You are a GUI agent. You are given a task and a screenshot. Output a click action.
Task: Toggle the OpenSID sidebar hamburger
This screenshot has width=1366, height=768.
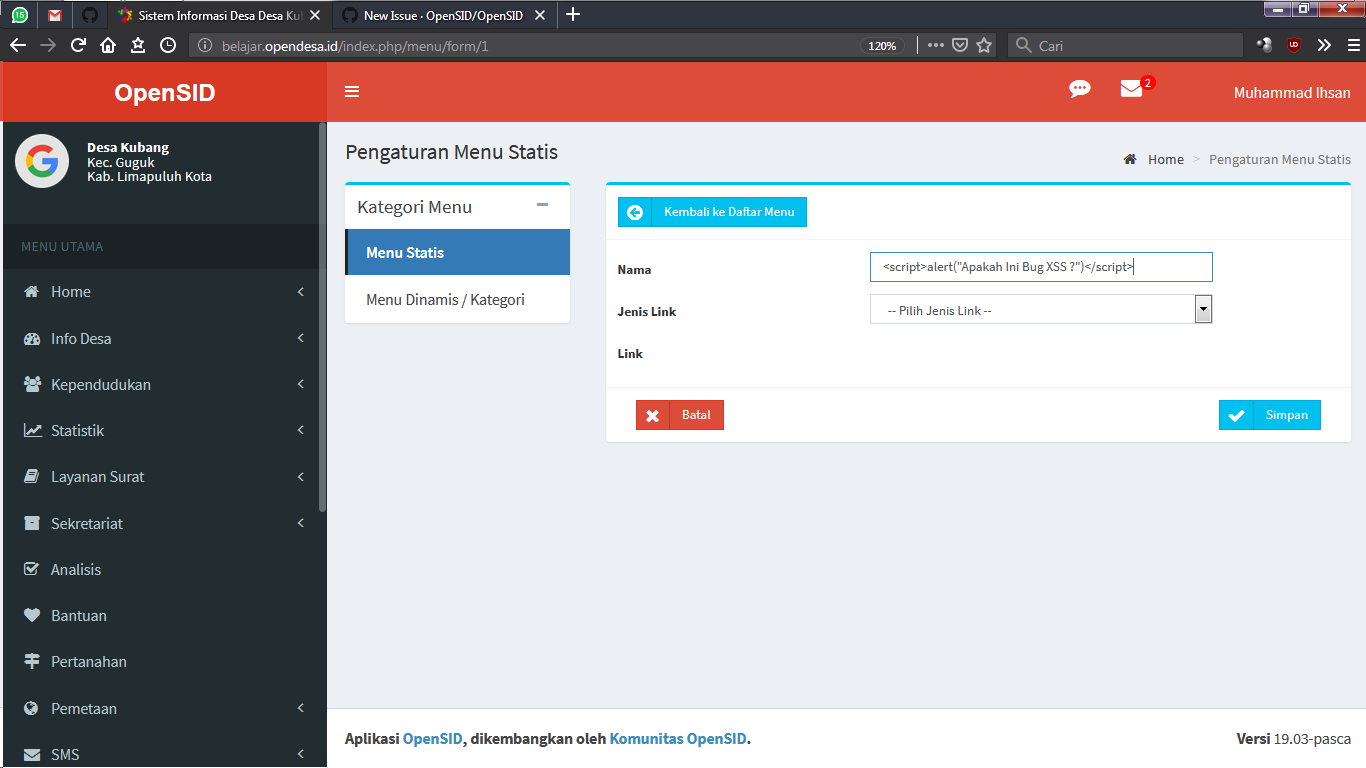(352, 92)
